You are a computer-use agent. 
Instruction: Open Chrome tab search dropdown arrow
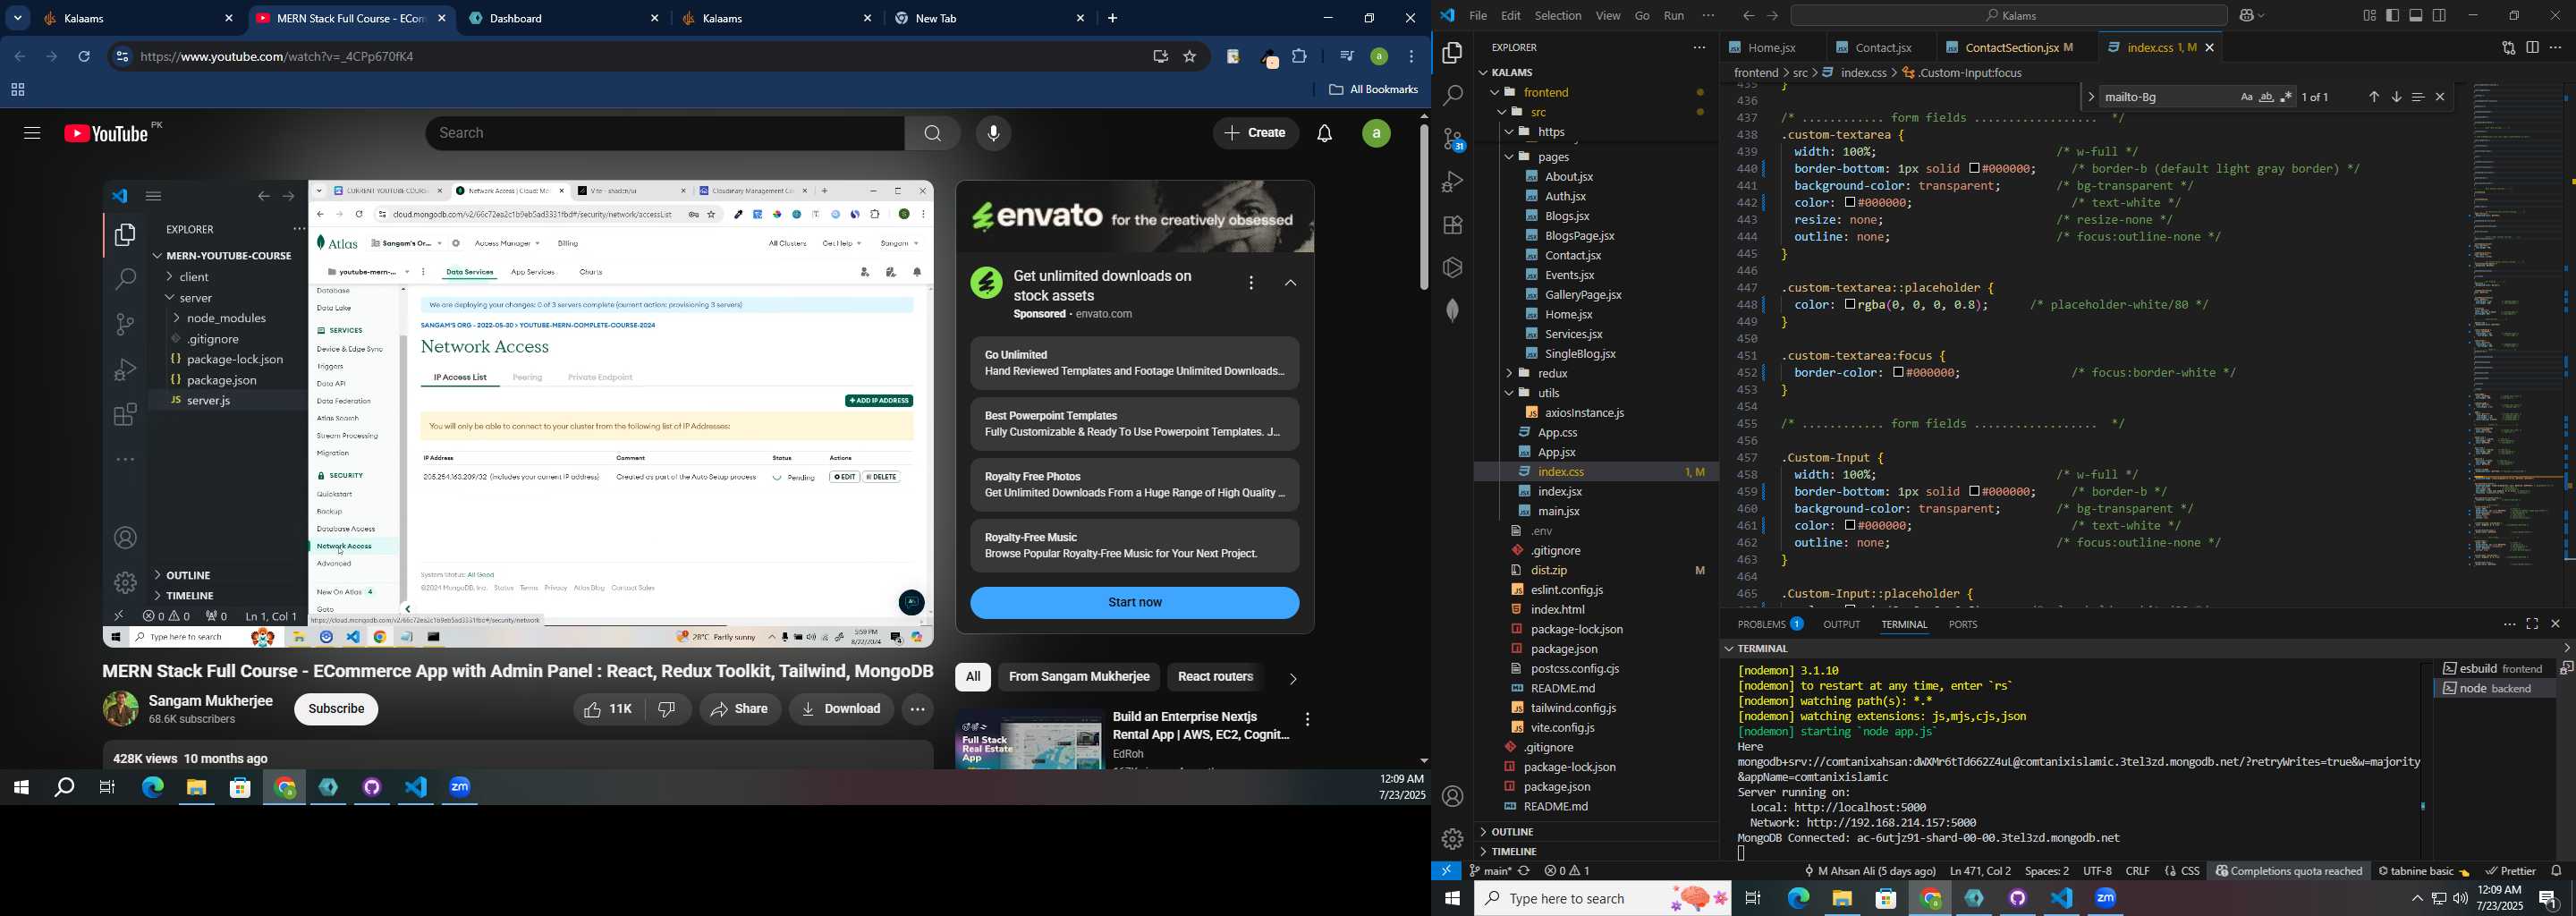[x=18, y=18]
